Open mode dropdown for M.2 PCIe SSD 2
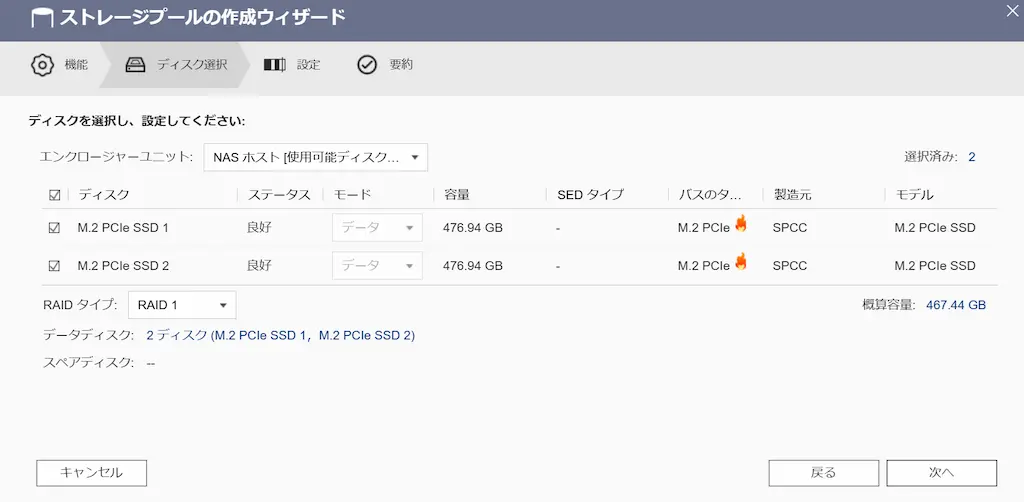The height and width of the screenshot is (502, 1024). (377, 266)
